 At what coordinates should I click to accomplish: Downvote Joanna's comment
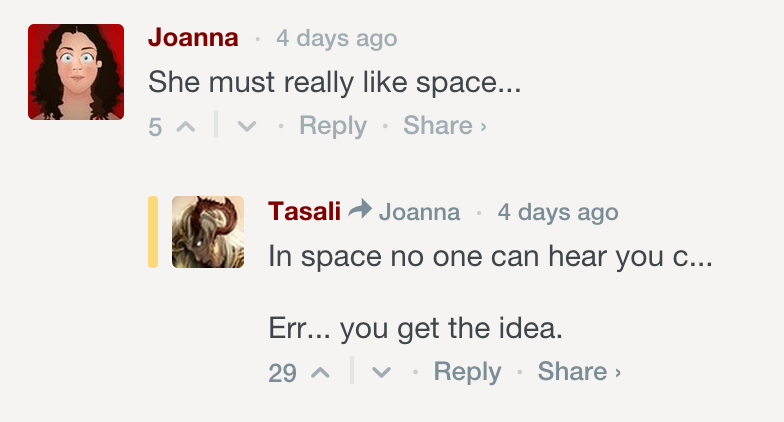pos(248,127)
